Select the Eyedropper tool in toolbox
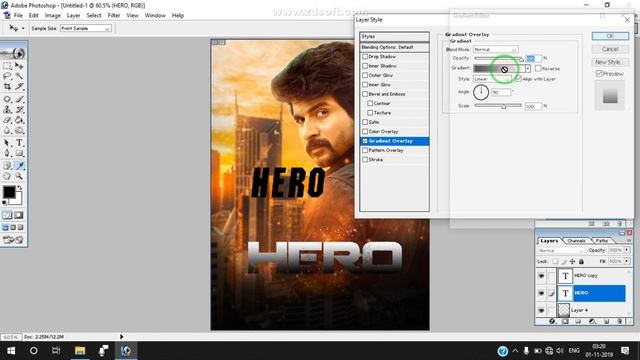 [x=19, y=165]
